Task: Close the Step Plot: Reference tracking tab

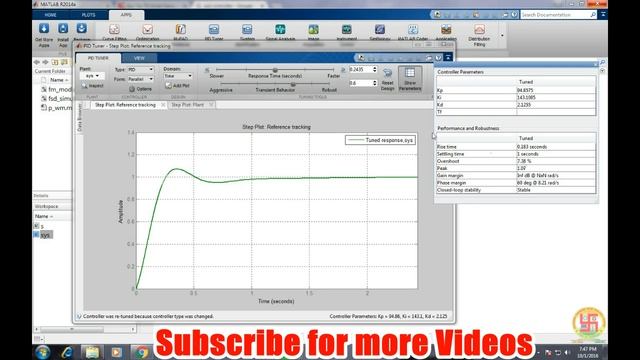Action: point(163,105)
